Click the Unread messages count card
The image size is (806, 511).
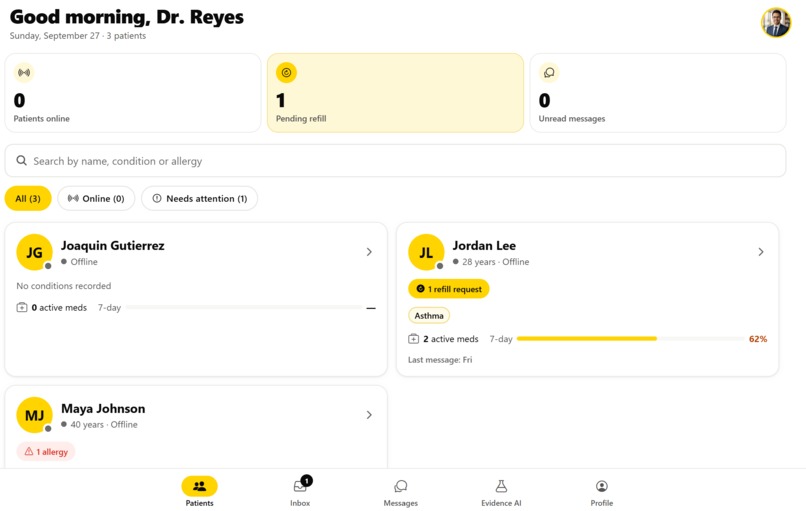tap(658, 93)
